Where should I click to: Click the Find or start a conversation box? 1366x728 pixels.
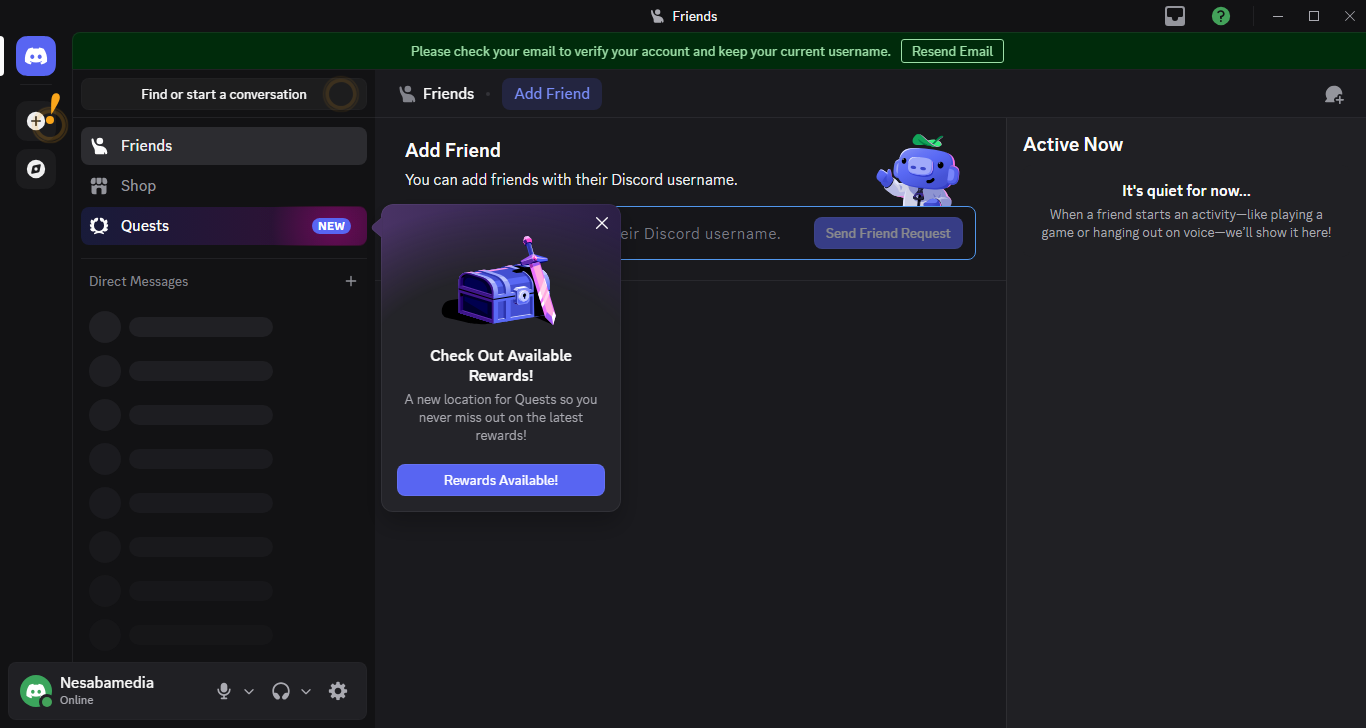tap(223, 94)
